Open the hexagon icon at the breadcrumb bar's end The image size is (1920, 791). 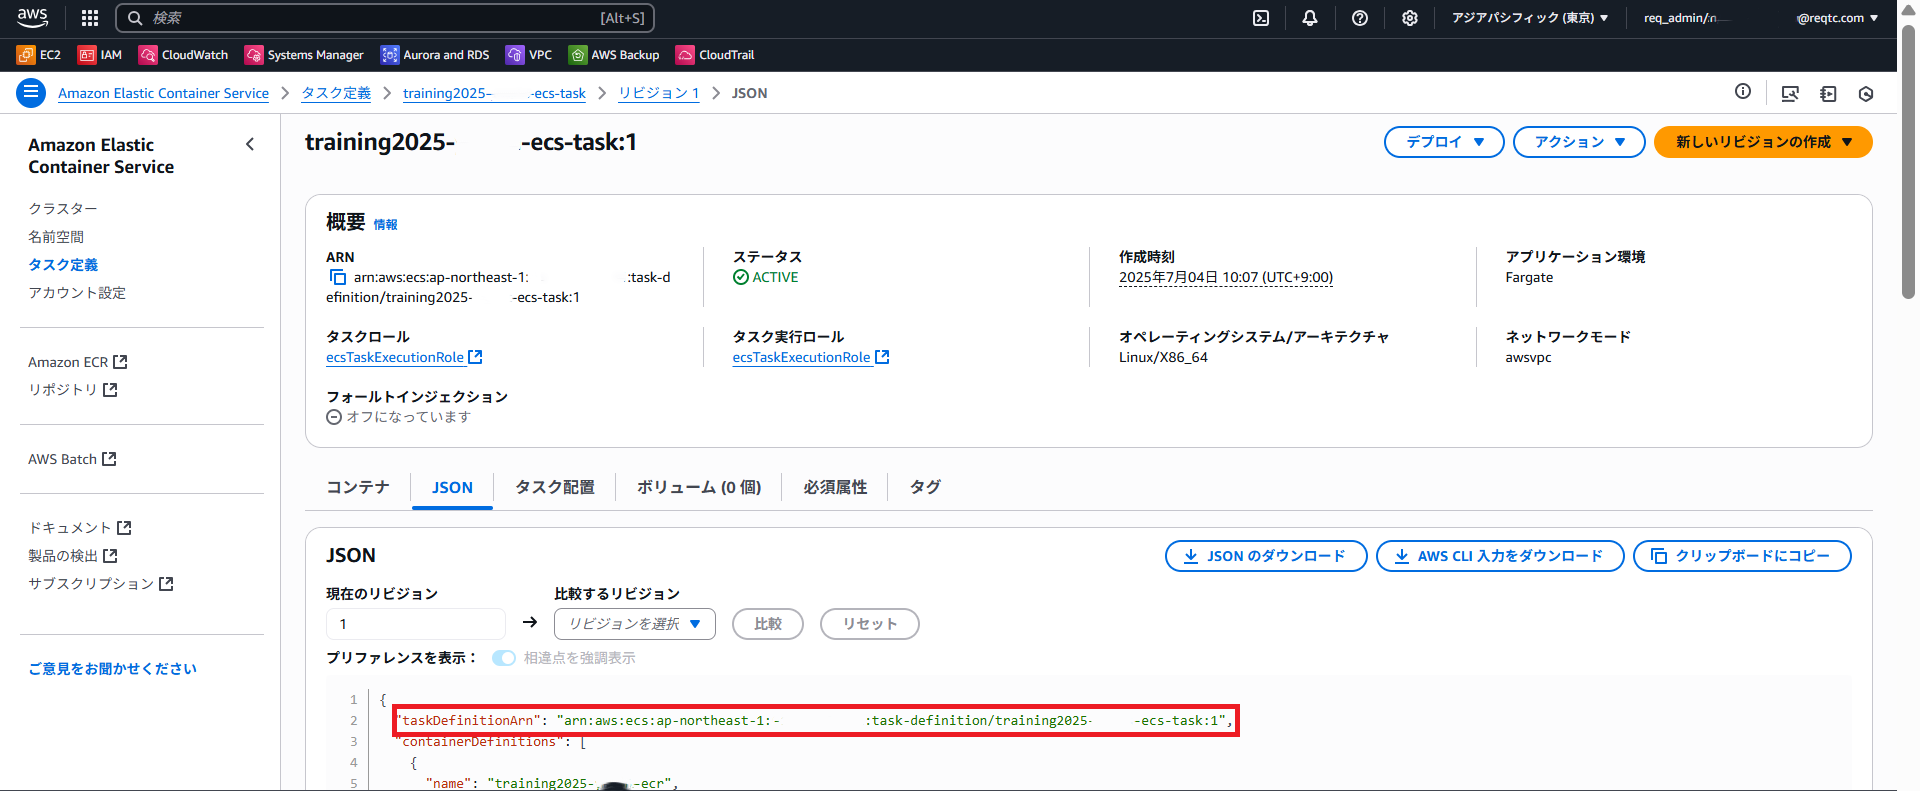[x=1866, y=93]
